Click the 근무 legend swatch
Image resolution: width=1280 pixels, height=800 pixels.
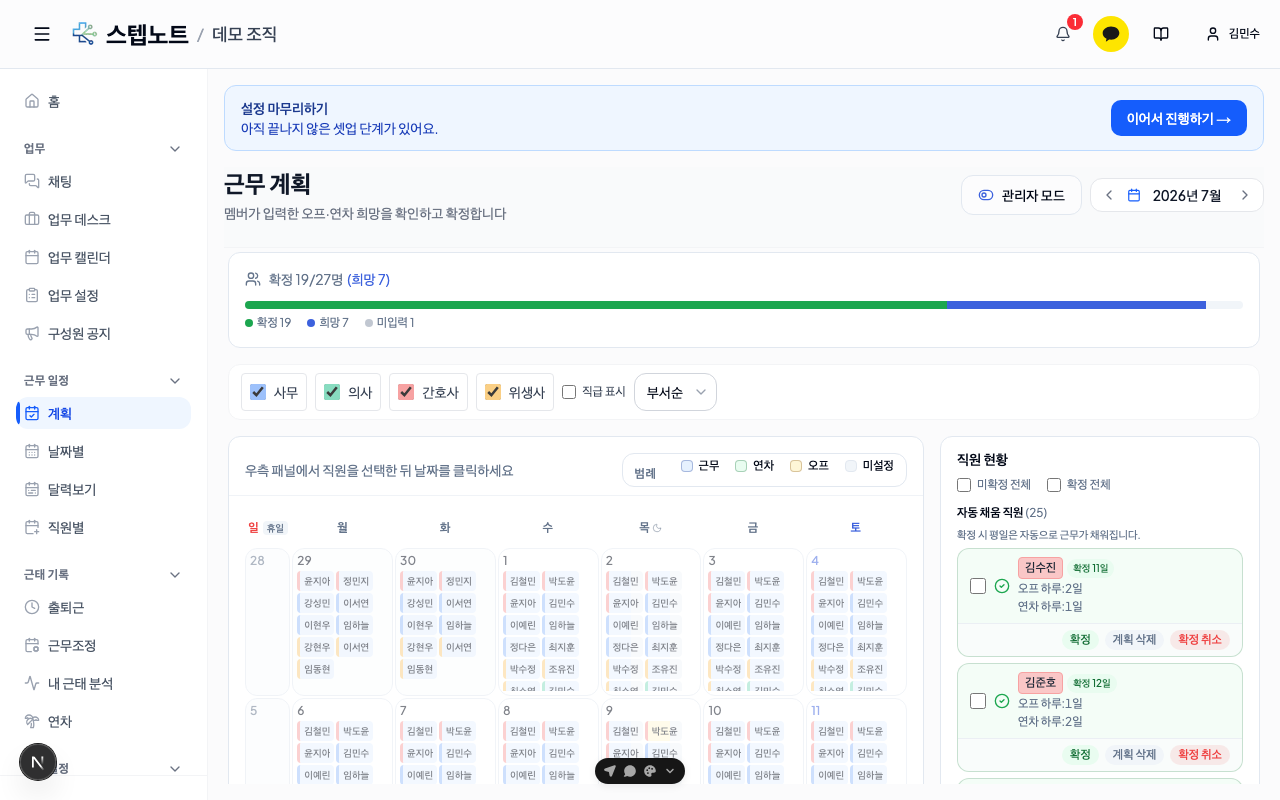(687, 466)
